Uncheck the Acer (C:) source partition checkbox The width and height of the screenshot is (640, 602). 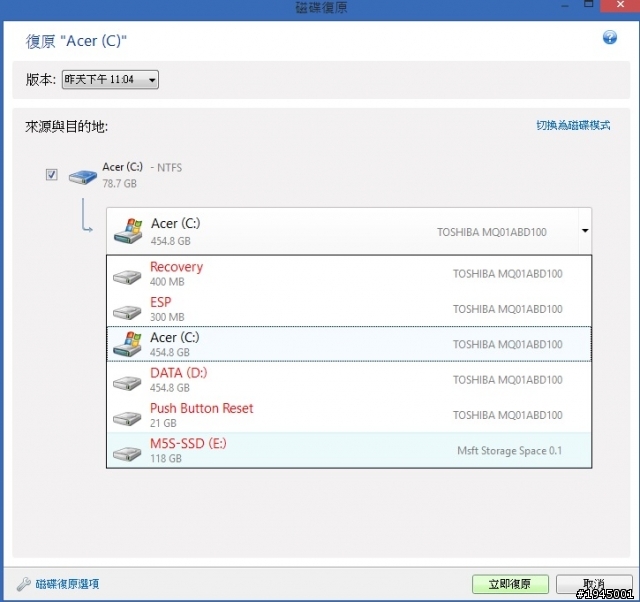coord(51,175)
